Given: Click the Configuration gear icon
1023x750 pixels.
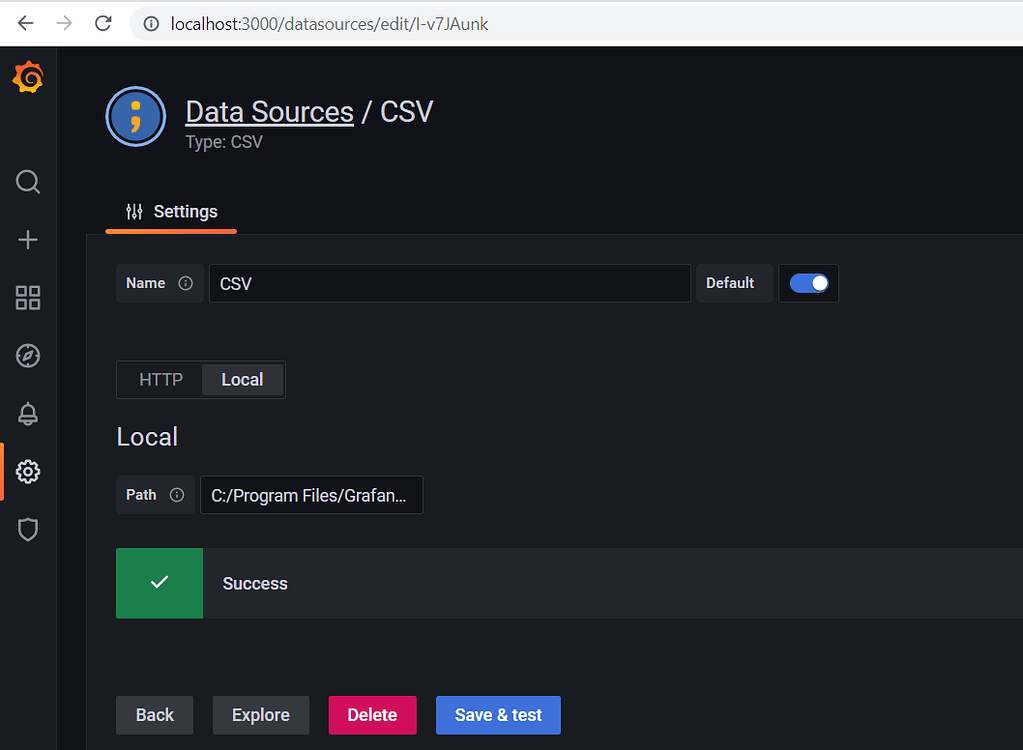Looking at the screenshot, I should click(x=27, y=471).
